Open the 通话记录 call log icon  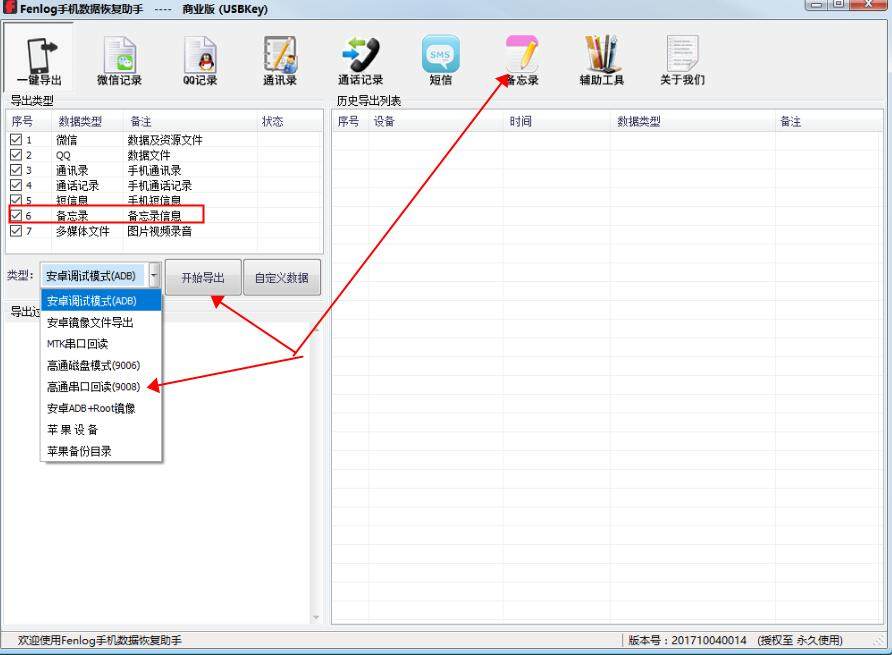[x=361, y=60]
